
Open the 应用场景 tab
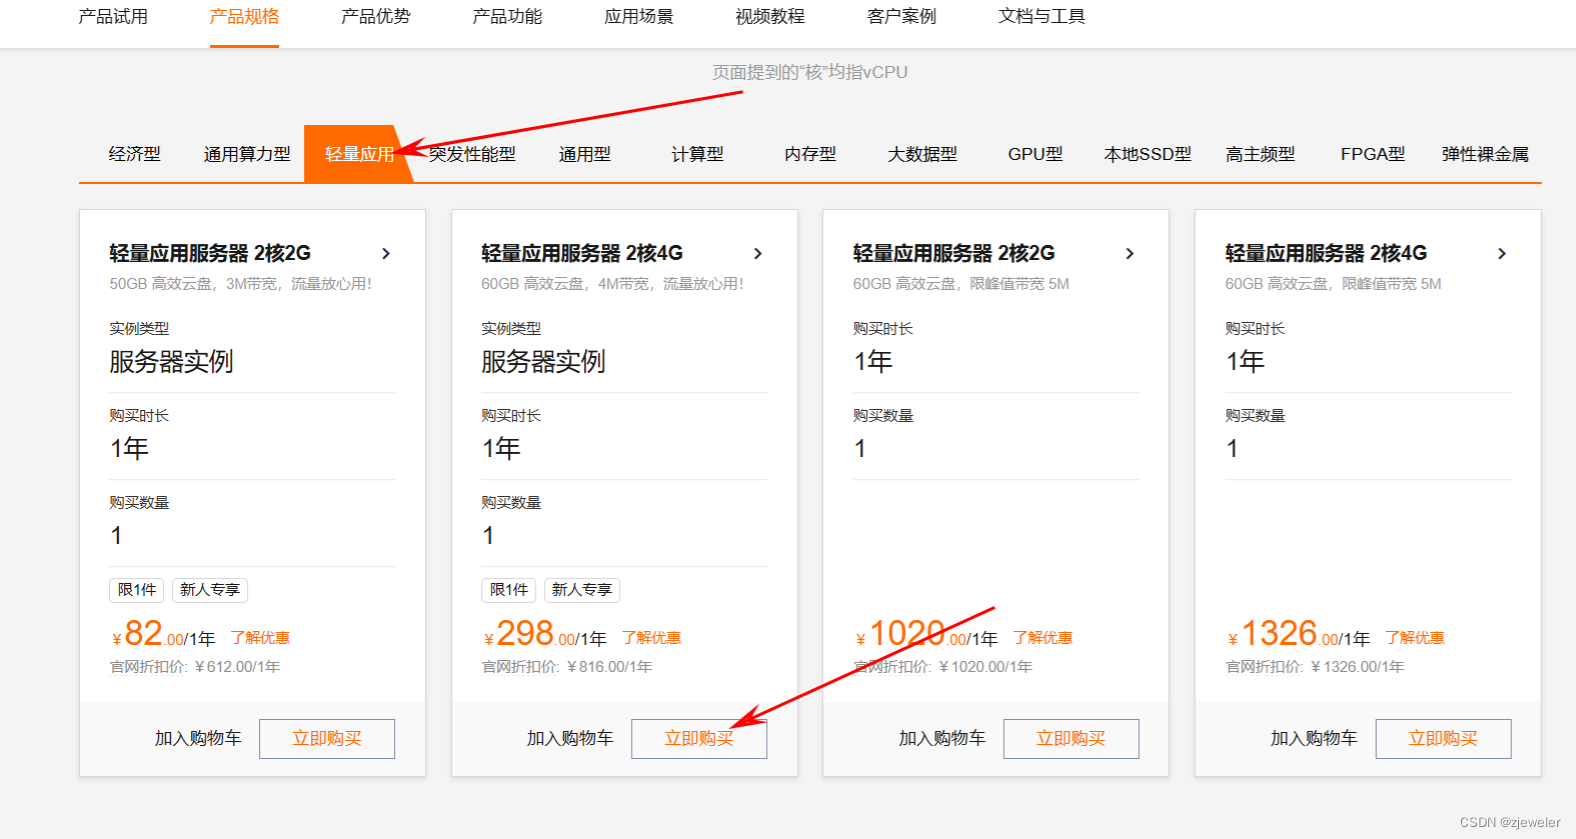[639, 17]
